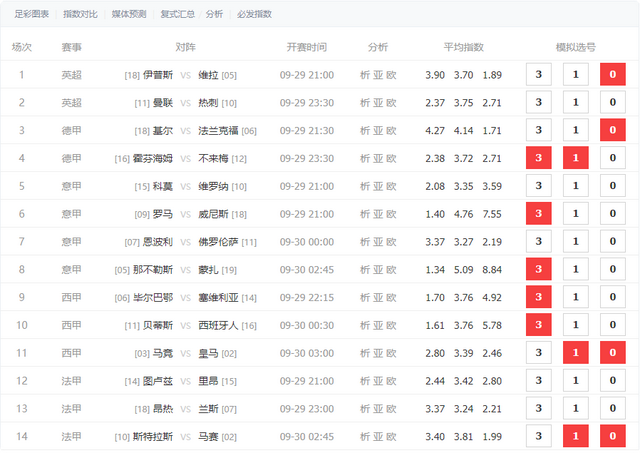The height and width of the screenshot is (453, 640).
Task: Open 亚 link for 基尔 vs 法兰克福
Action: coord(378,130)
